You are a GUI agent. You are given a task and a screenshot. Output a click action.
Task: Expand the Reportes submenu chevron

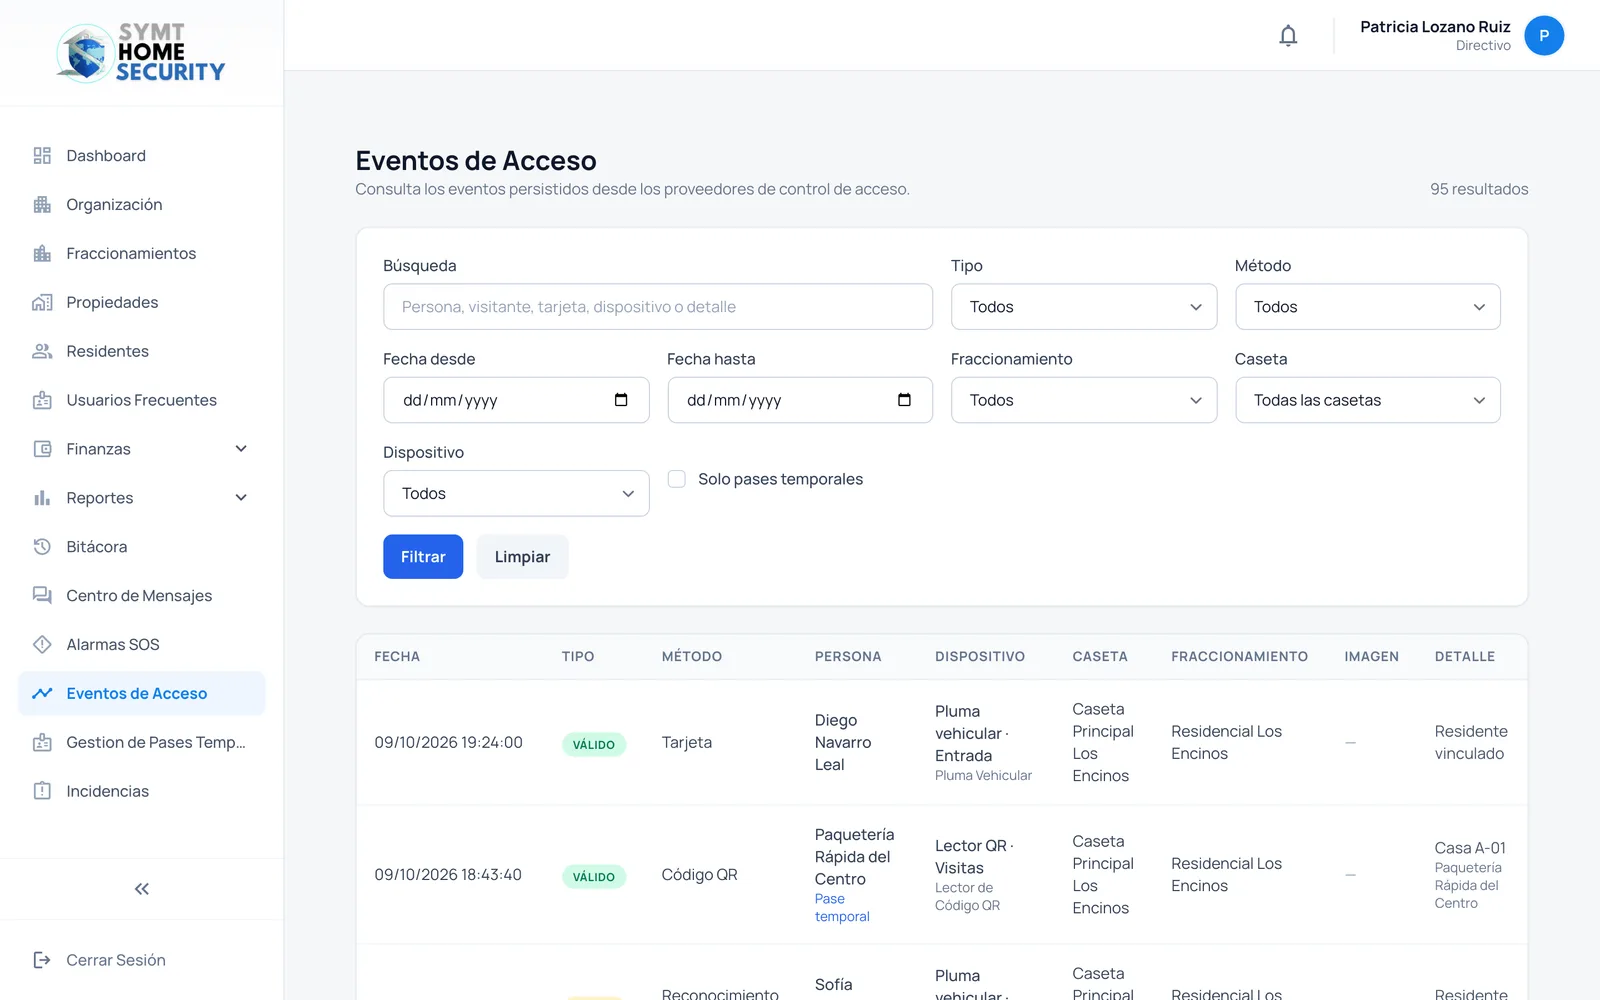(x=241, y=498)
